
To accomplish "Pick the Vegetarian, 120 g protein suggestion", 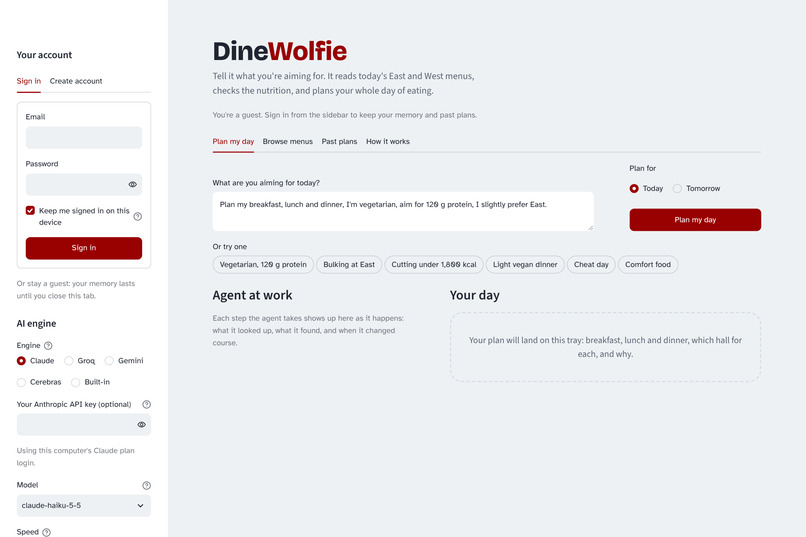I will click(263, 265).
